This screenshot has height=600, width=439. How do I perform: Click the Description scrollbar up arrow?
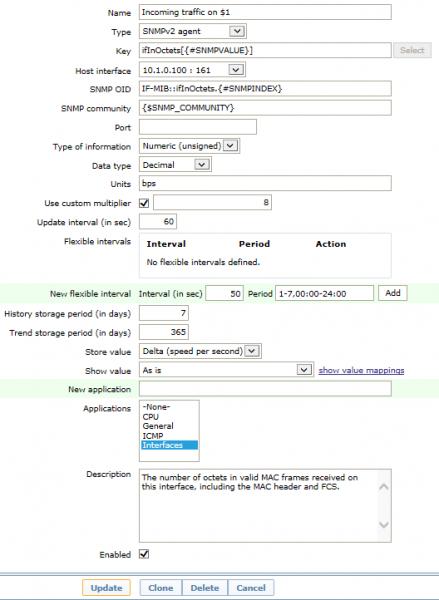384,487
